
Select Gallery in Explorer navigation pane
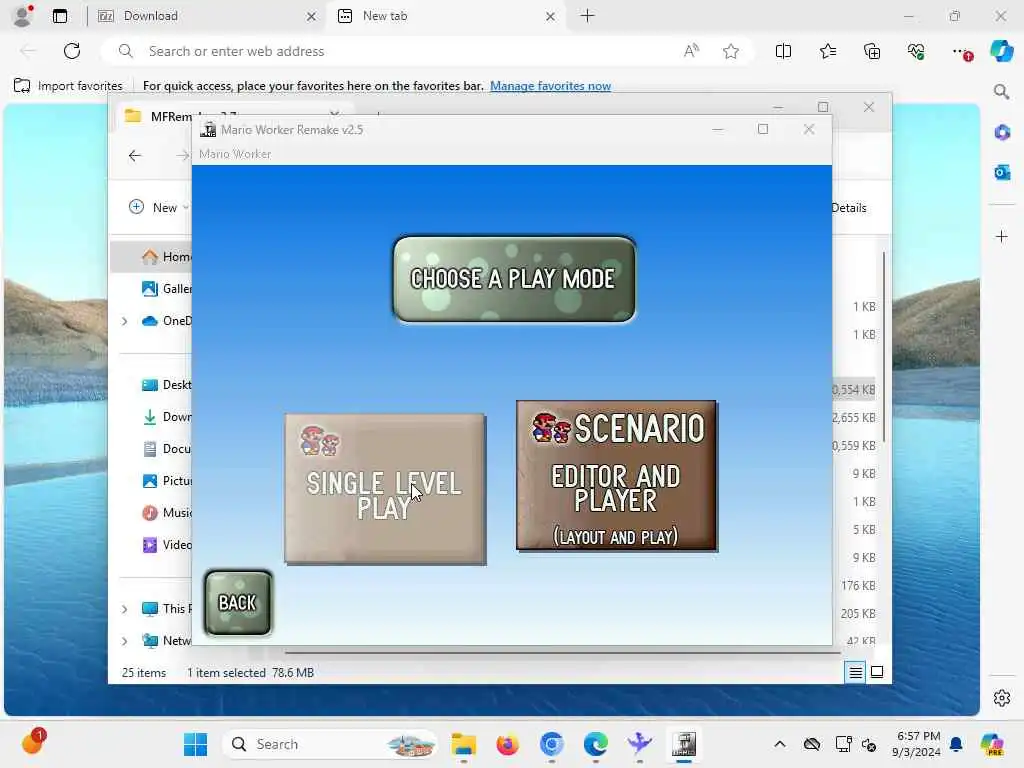(167, 289)
